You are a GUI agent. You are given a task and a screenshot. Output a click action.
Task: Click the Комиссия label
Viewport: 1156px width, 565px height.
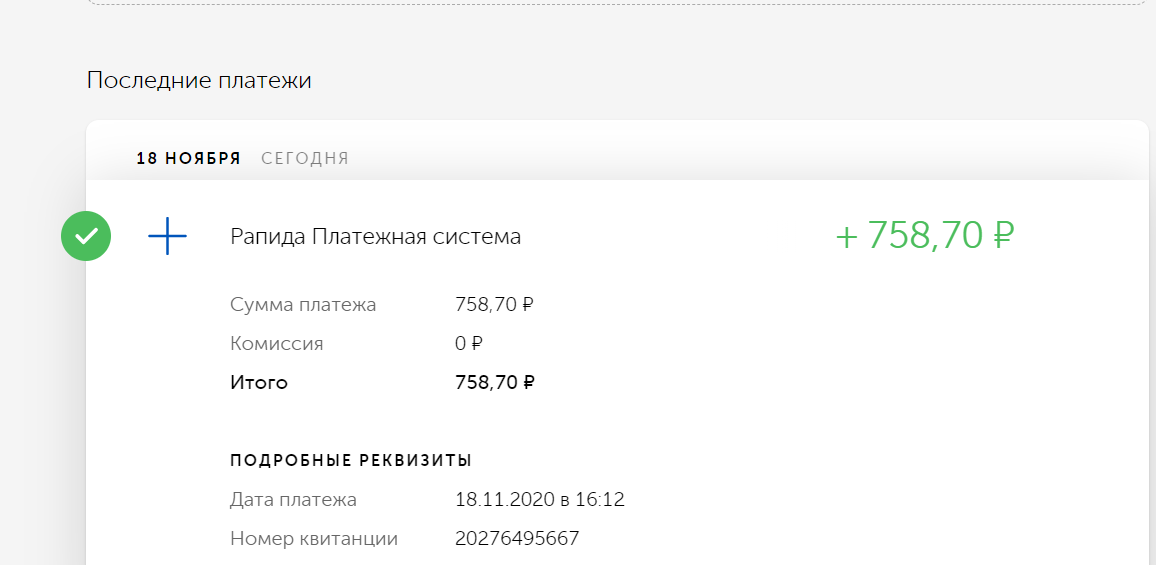(x=276, y=344)
